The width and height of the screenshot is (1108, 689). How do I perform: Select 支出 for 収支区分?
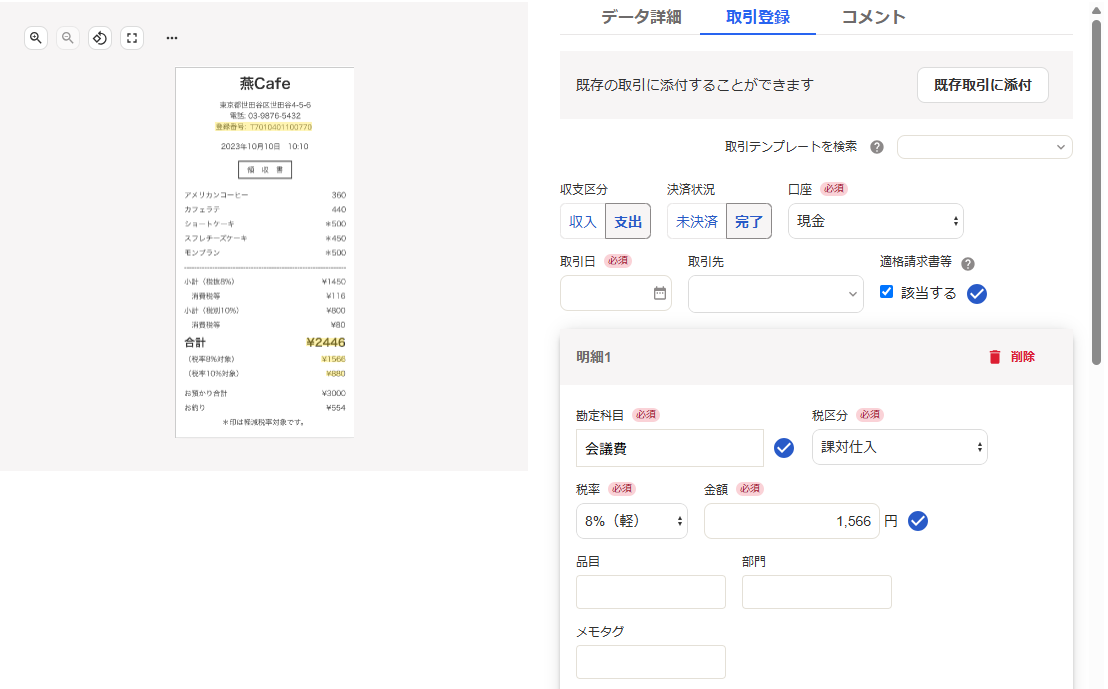coord(627,221)
